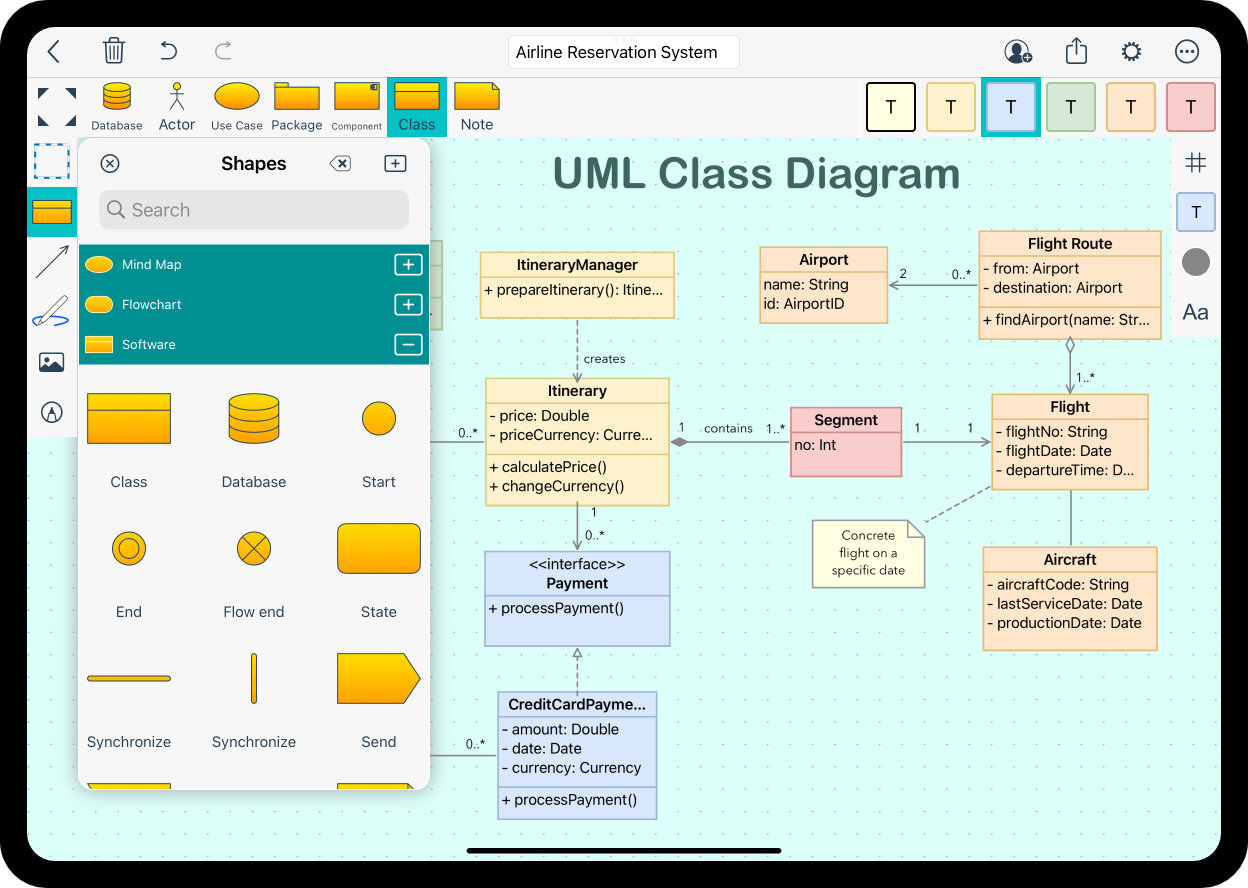Delete using the trash button
This screenshot has width=1248, height=888.
tap(114, 50)
